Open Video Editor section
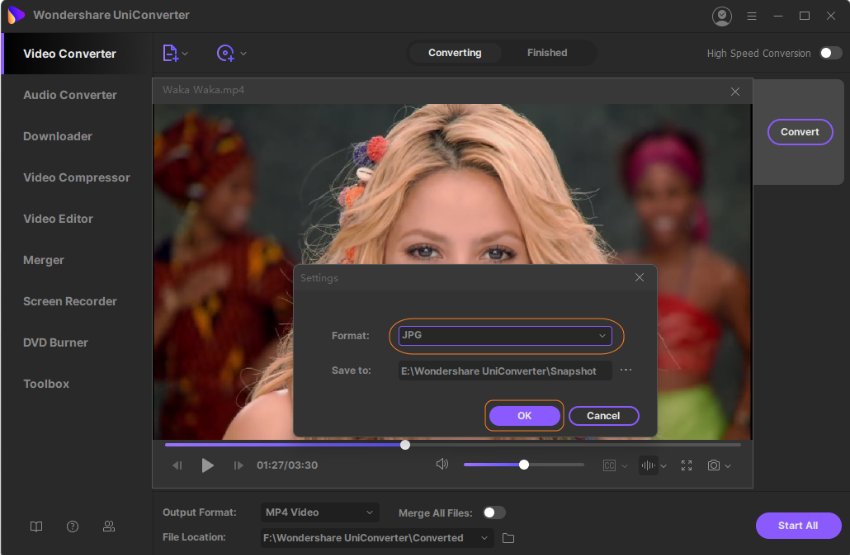850x555 pixels. 58,218
